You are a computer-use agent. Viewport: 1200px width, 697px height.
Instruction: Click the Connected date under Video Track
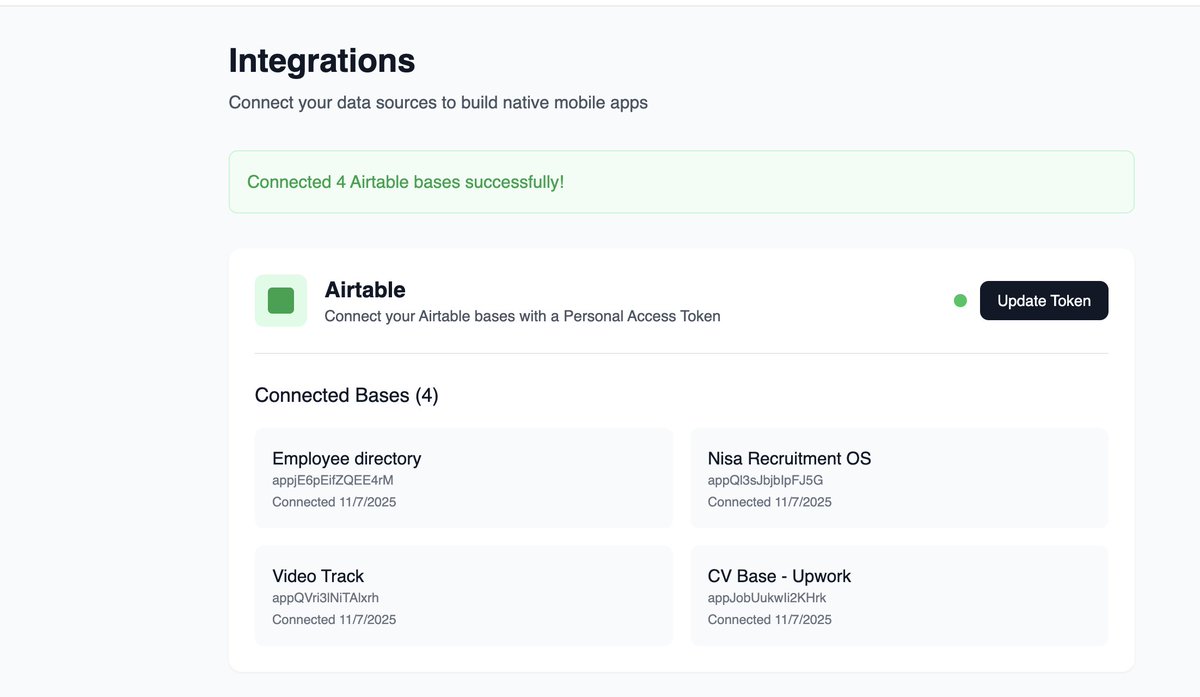pos(334,620)
